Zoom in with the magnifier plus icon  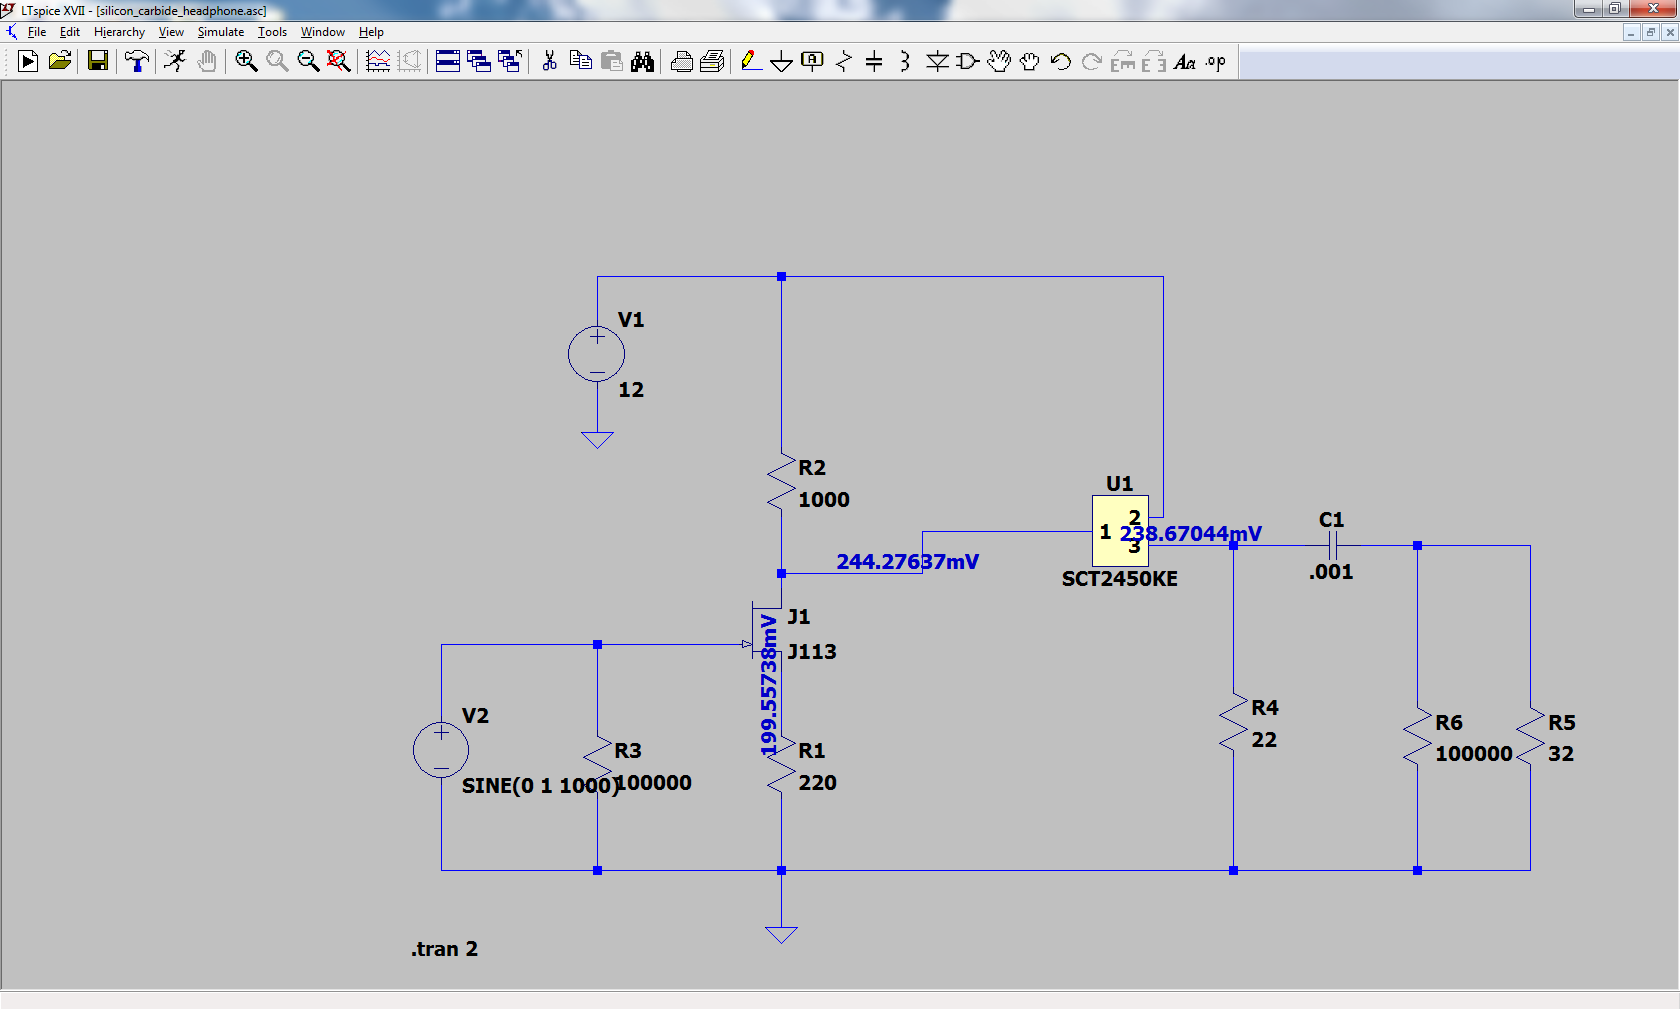click(x=246, y=62)
